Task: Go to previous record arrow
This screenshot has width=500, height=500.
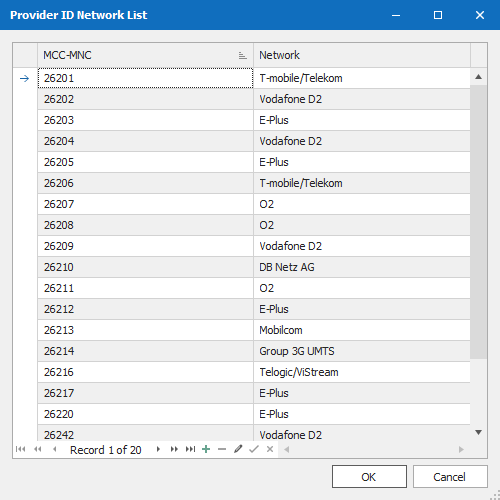Action: (55, 449)
